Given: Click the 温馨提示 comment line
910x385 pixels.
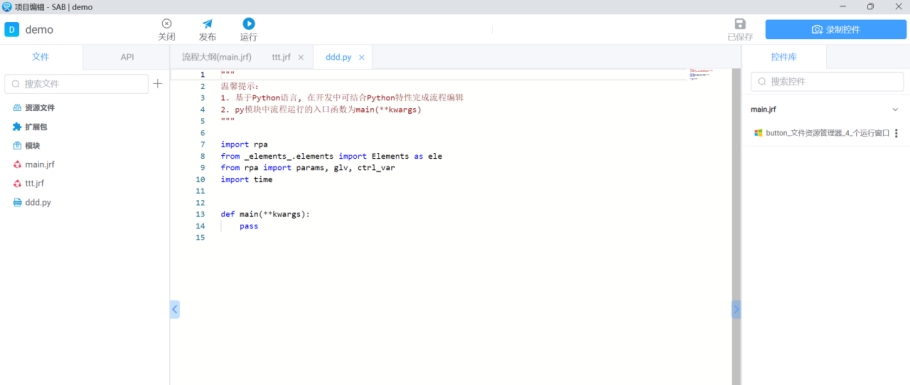Looking at the screenshot, I should (x=240, y=86).
